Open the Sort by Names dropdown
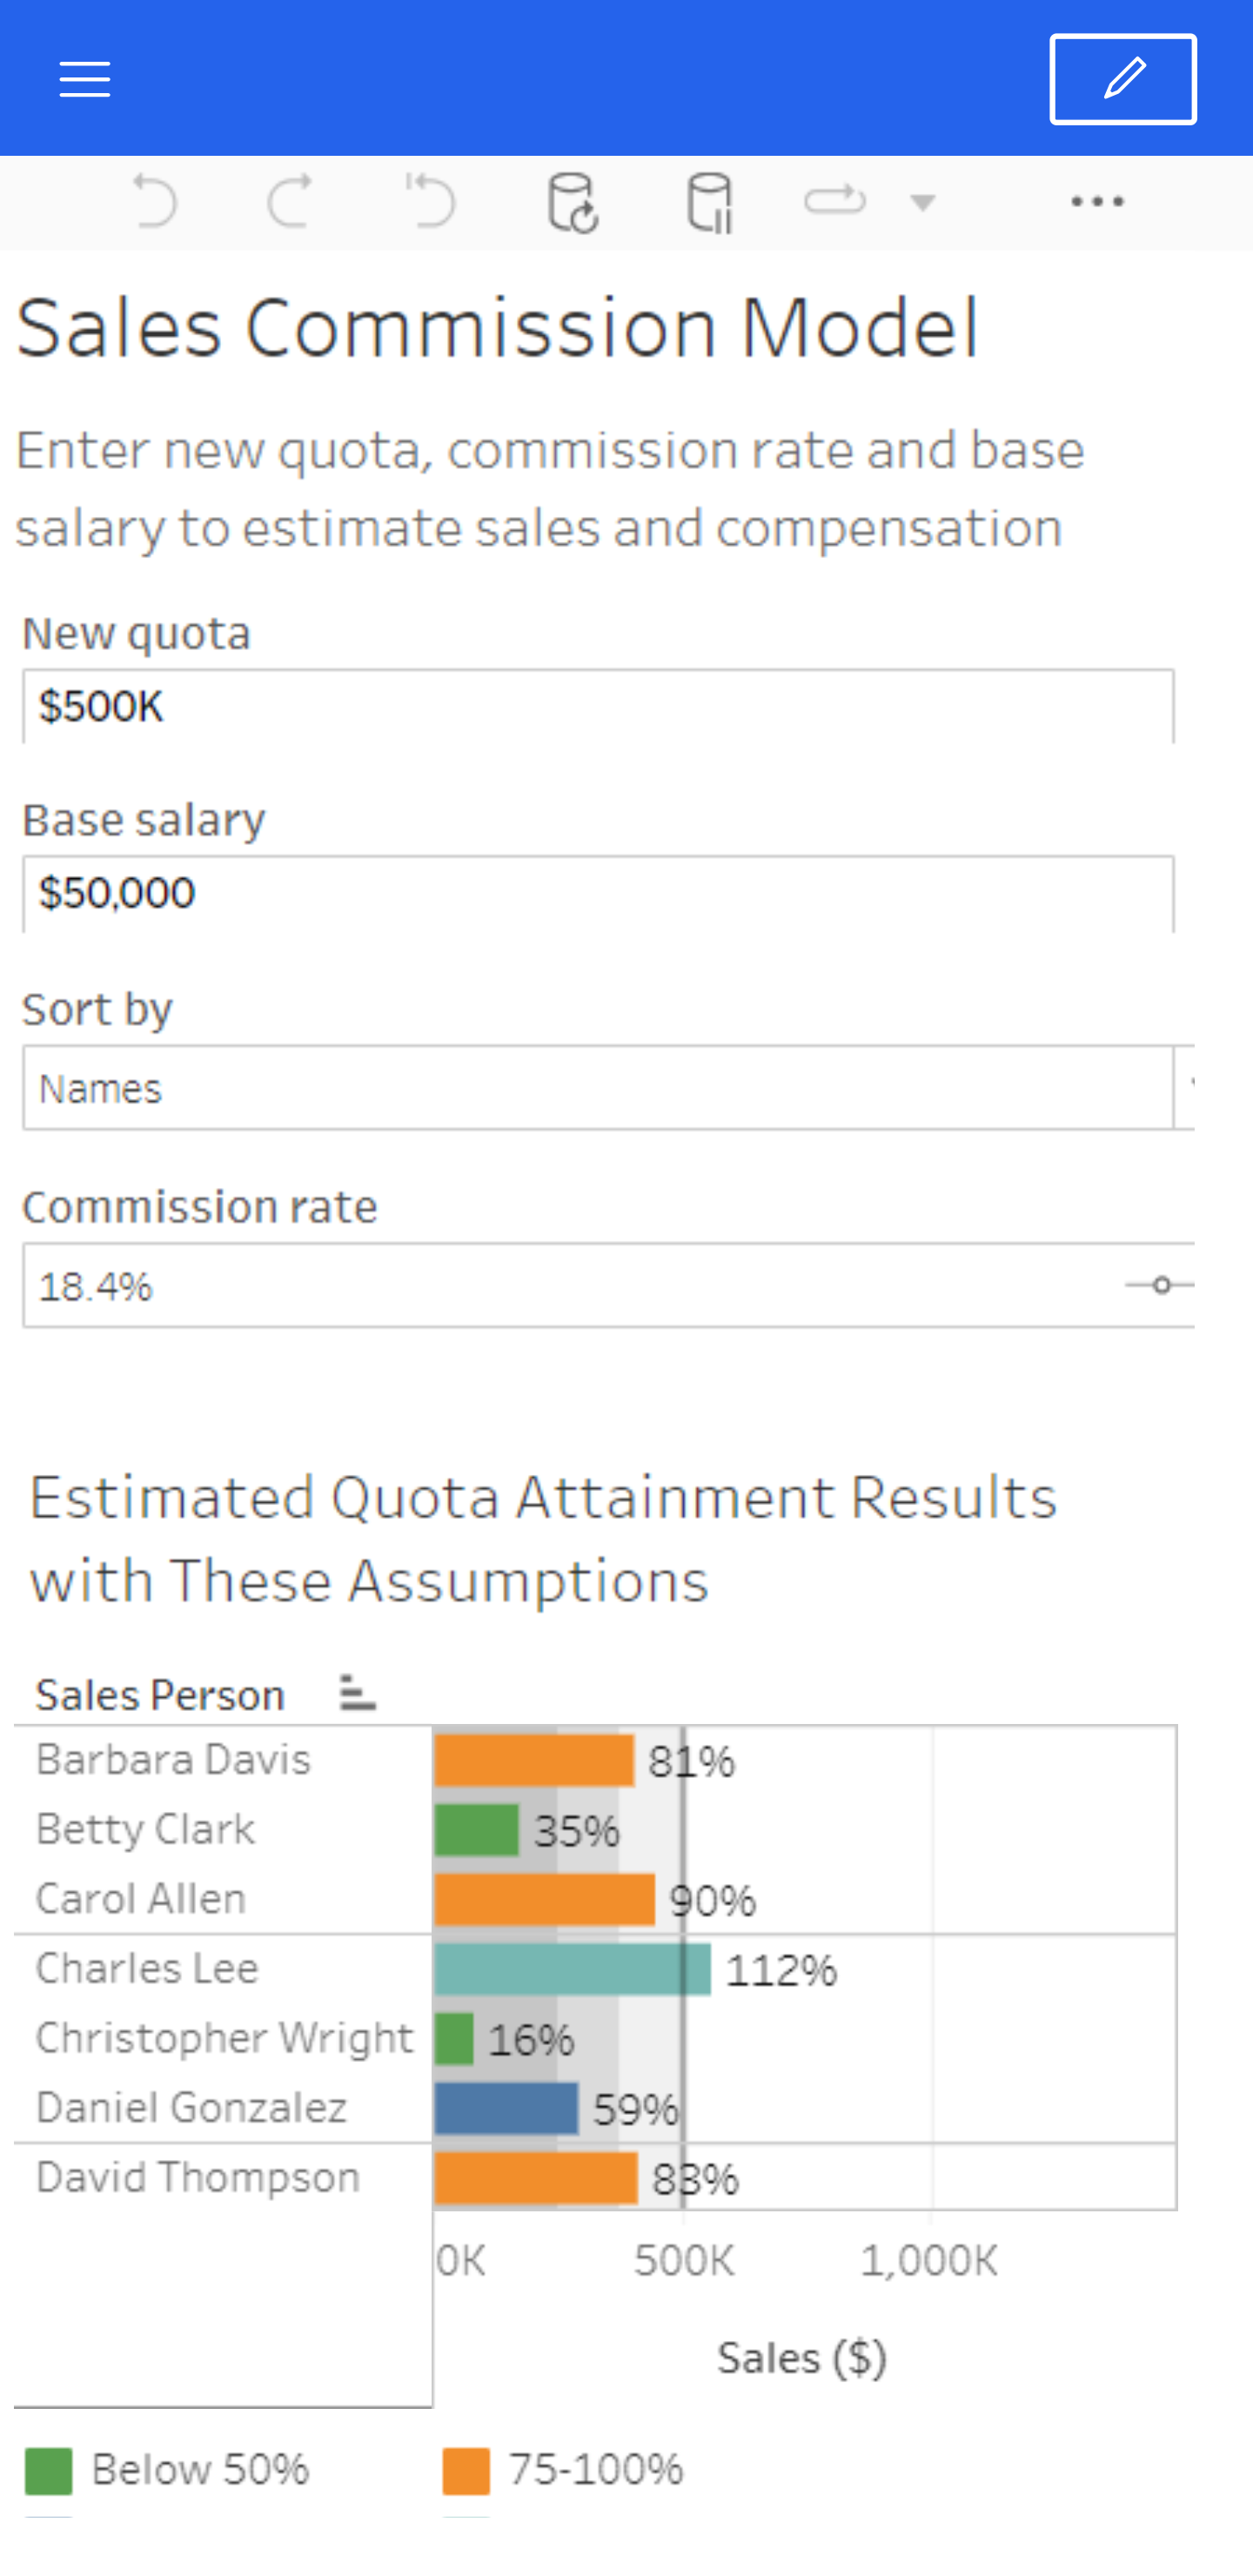 click(597, 1088)
